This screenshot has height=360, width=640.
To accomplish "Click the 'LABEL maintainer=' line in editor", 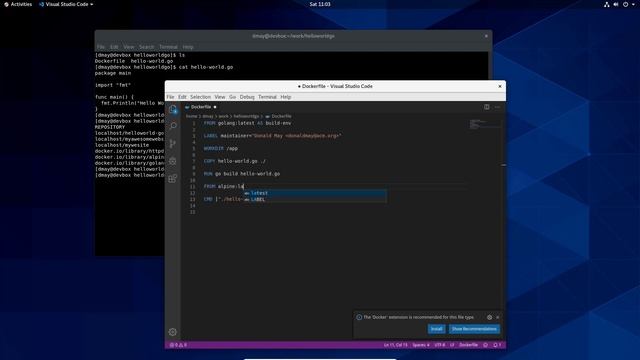I will coord(272,136).
